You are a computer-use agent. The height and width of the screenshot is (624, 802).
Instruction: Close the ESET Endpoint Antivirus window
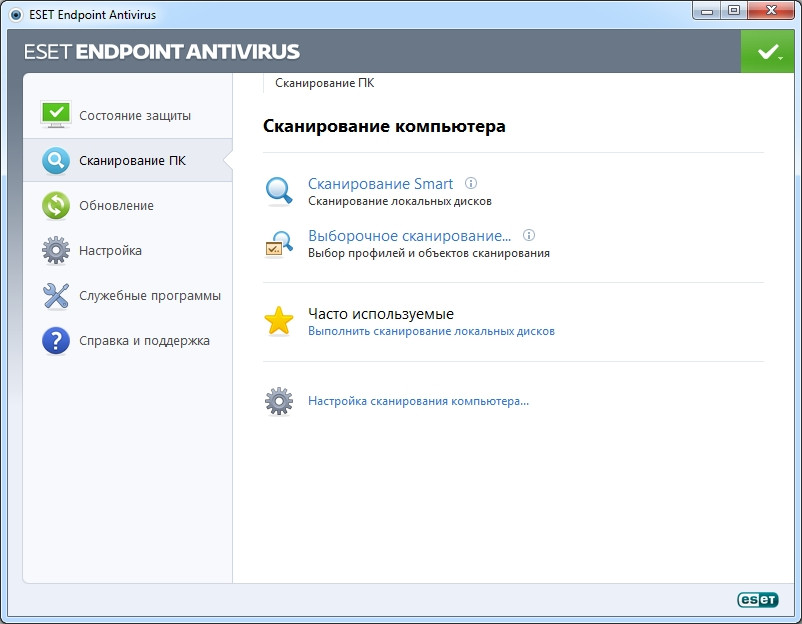[771, 11]
